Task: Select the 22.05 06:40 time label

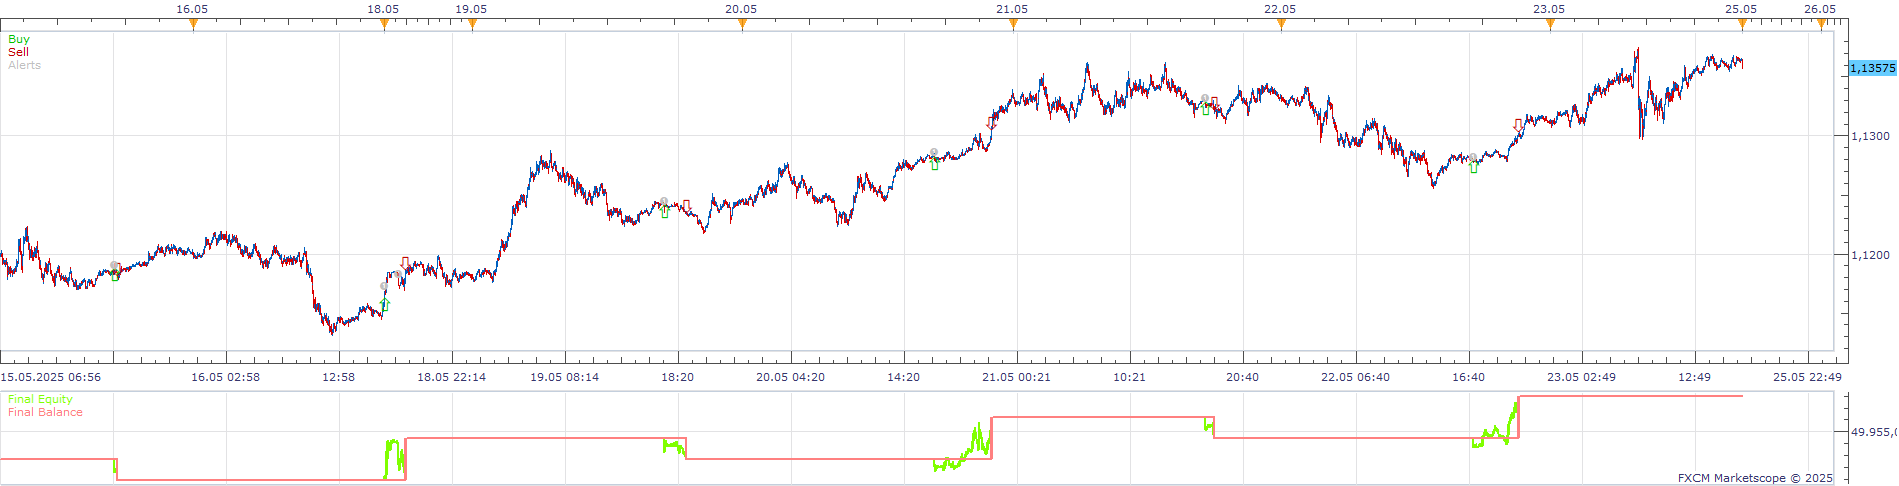Action: 1355,377
